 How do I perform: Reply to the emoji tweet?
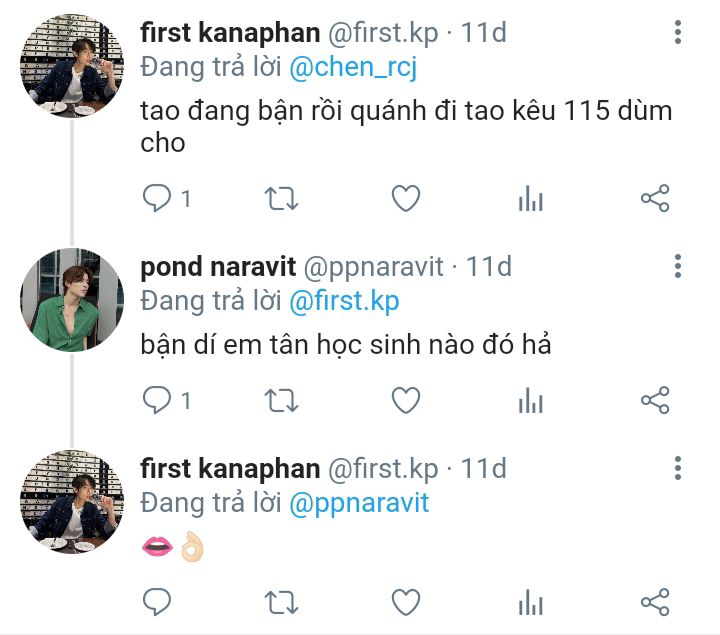click(x=157, y=602)
